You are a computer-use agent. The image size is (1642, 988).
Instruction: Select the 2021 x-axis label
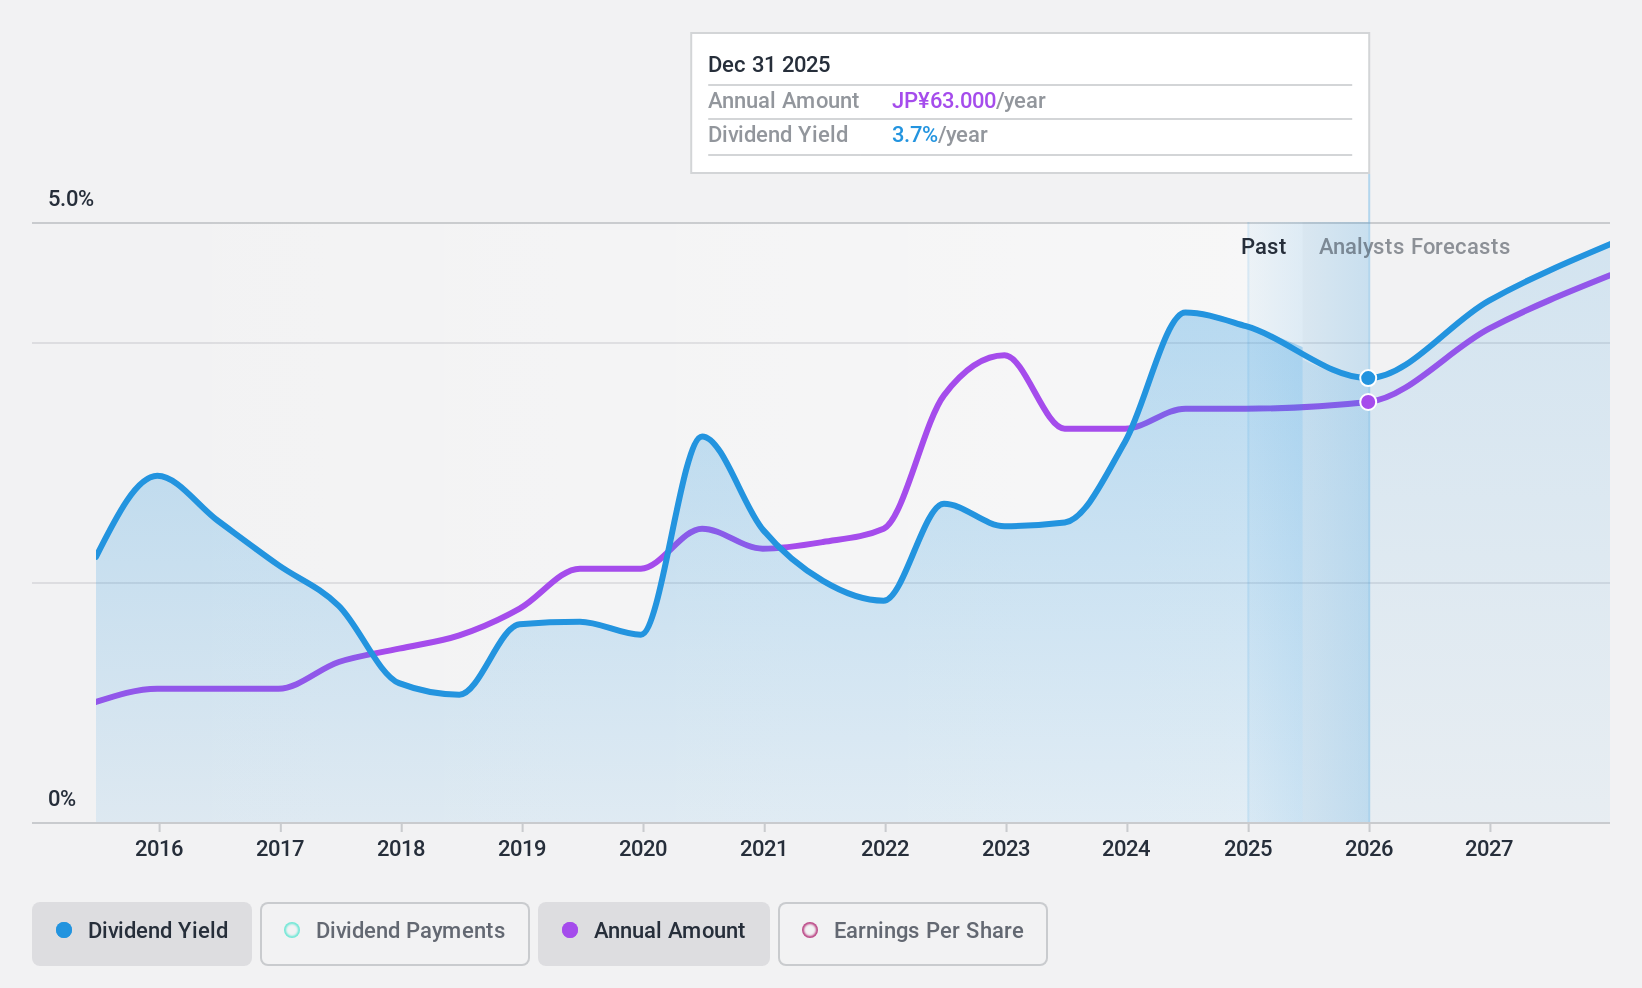coord(764,849)
